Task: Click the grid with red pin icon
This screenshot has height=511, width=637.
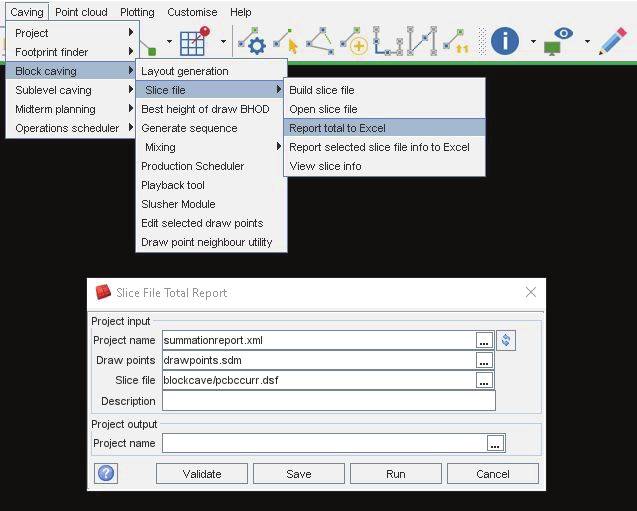Action: (x=194, y=42)
